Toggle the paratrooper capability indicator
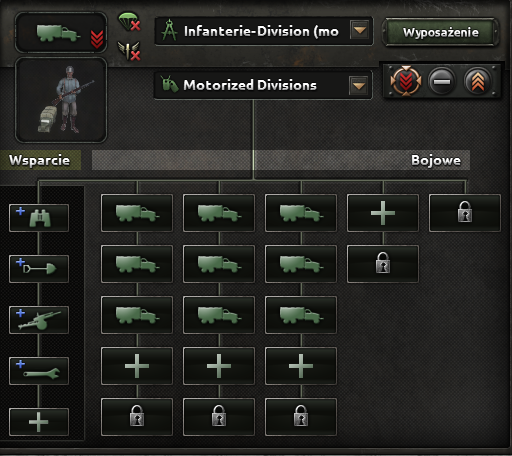512x456 pixels. 129,22
